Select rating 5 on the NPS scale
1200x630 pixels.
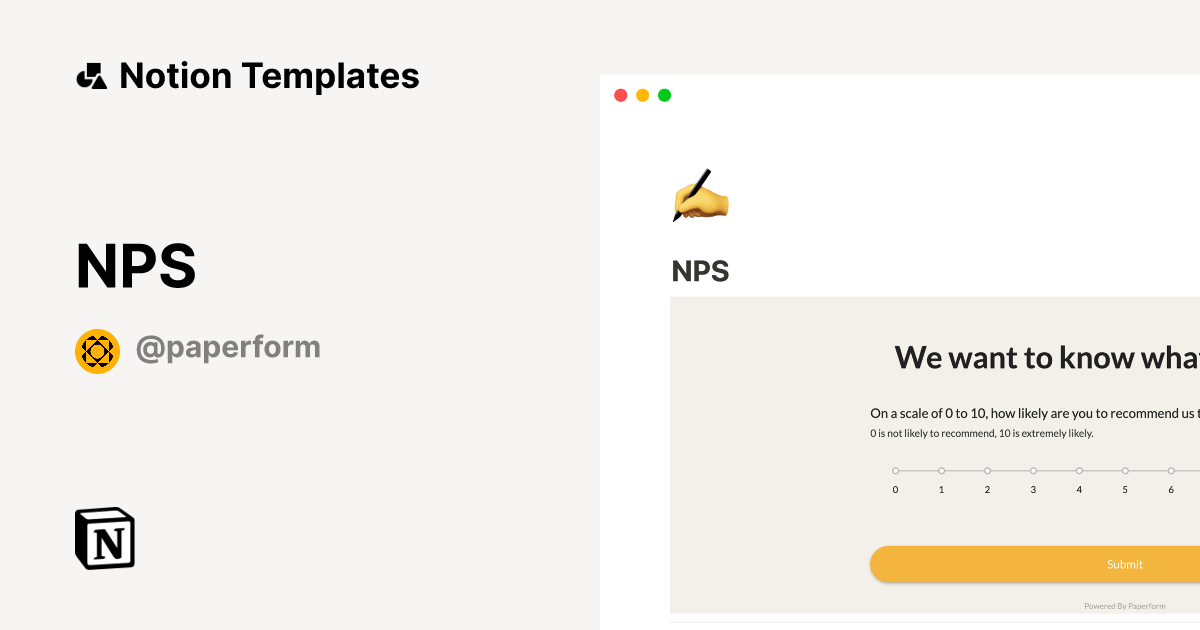1125,470
